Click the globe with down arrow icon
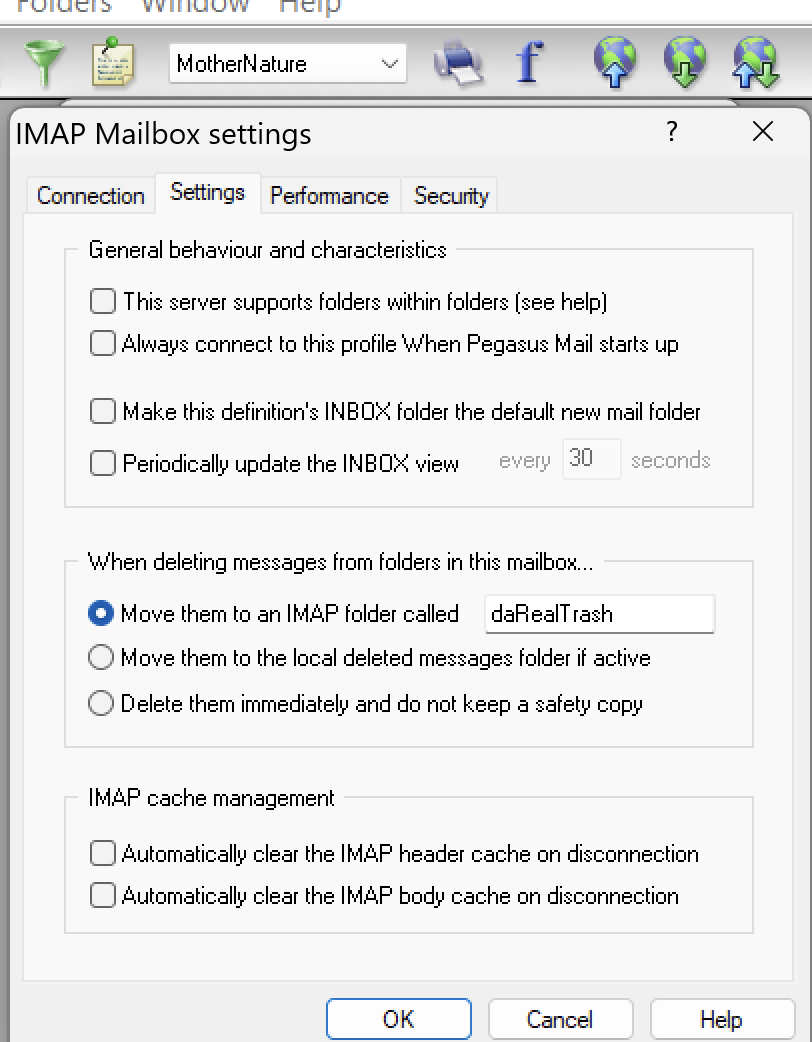 (x=685, y=63)
